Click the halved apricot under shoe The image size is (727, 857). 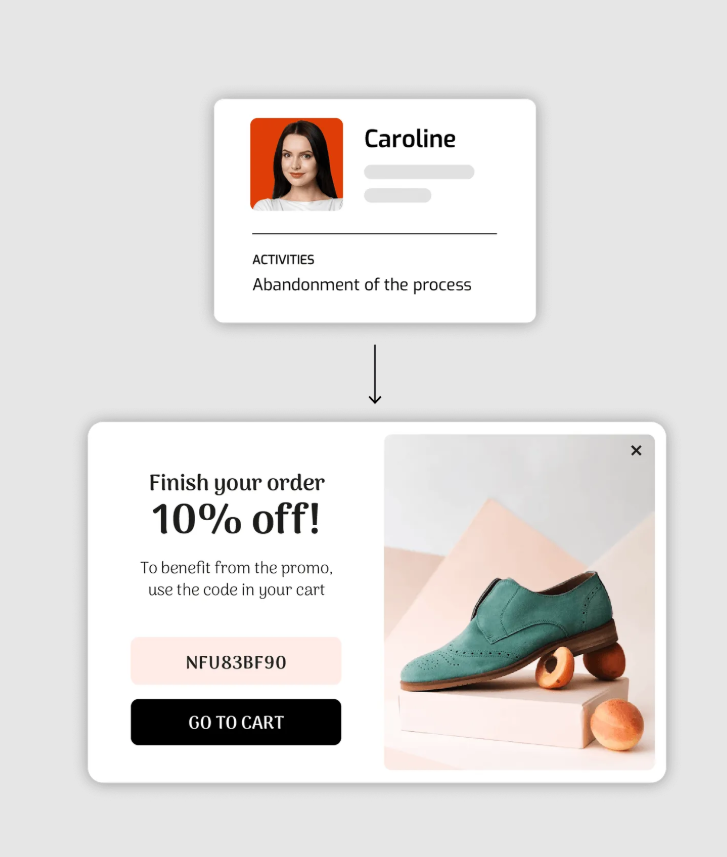(x=554, y=667)
